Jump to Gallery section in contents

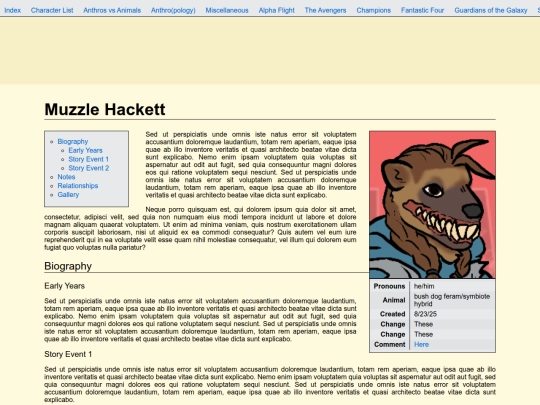(68, 195)
